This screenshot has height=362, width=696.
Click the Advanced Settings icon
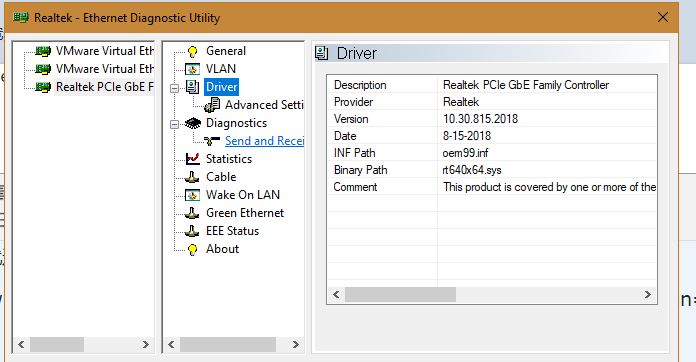click(x=212, y=105)
